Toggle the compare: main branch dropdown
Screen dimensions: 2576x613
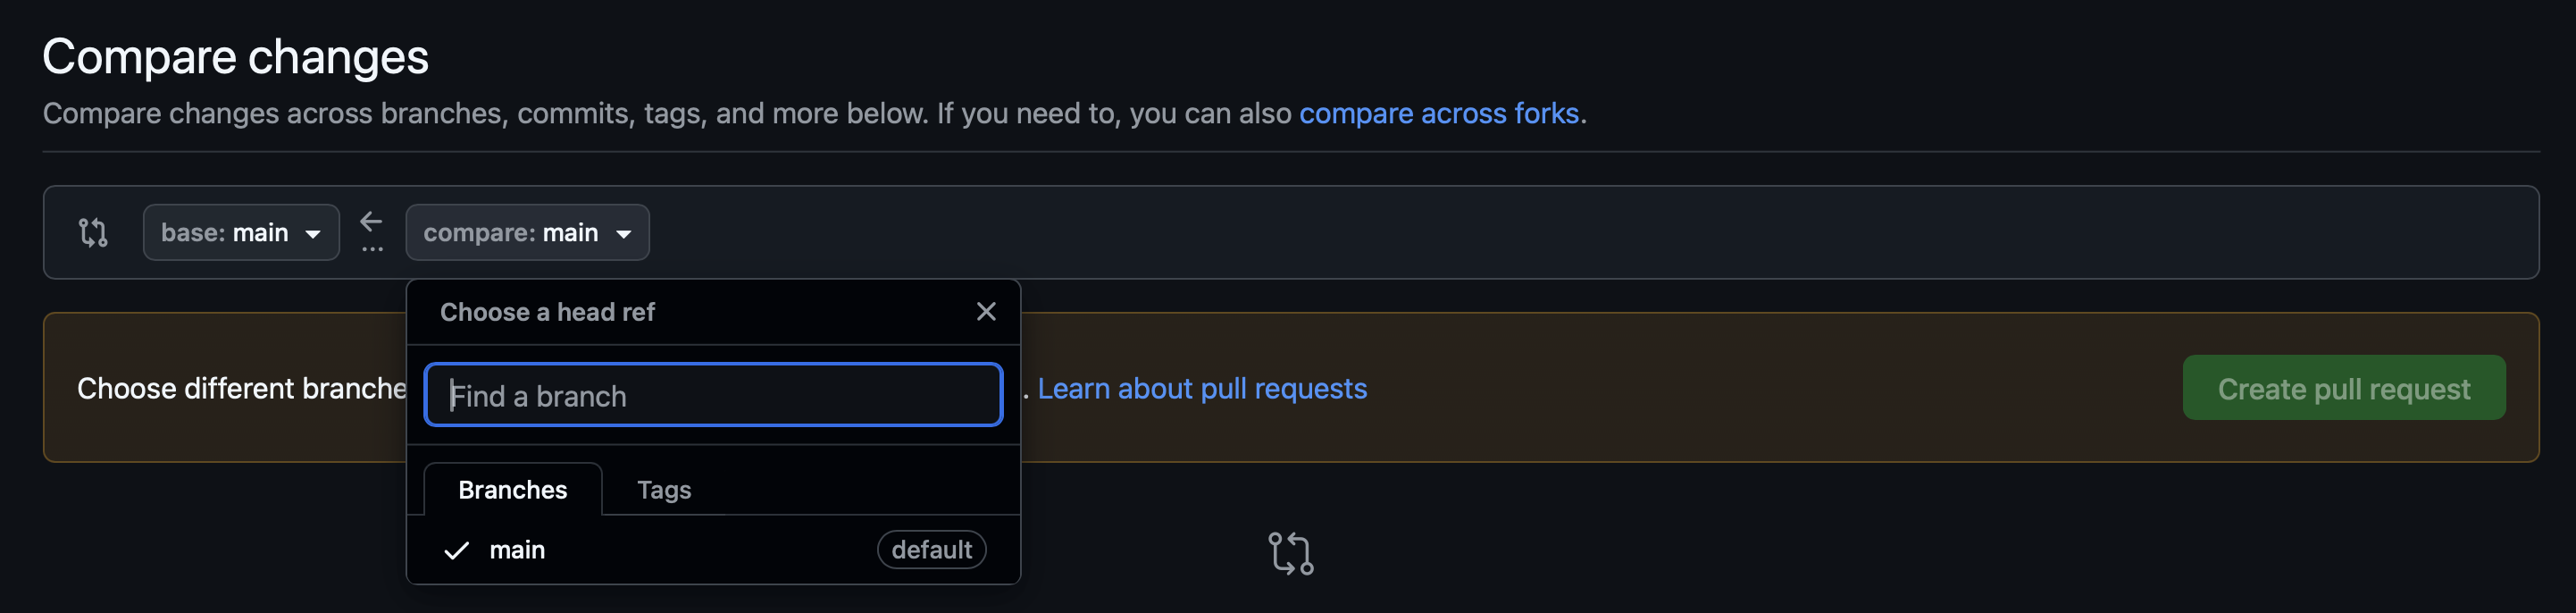tap(526, 232)
